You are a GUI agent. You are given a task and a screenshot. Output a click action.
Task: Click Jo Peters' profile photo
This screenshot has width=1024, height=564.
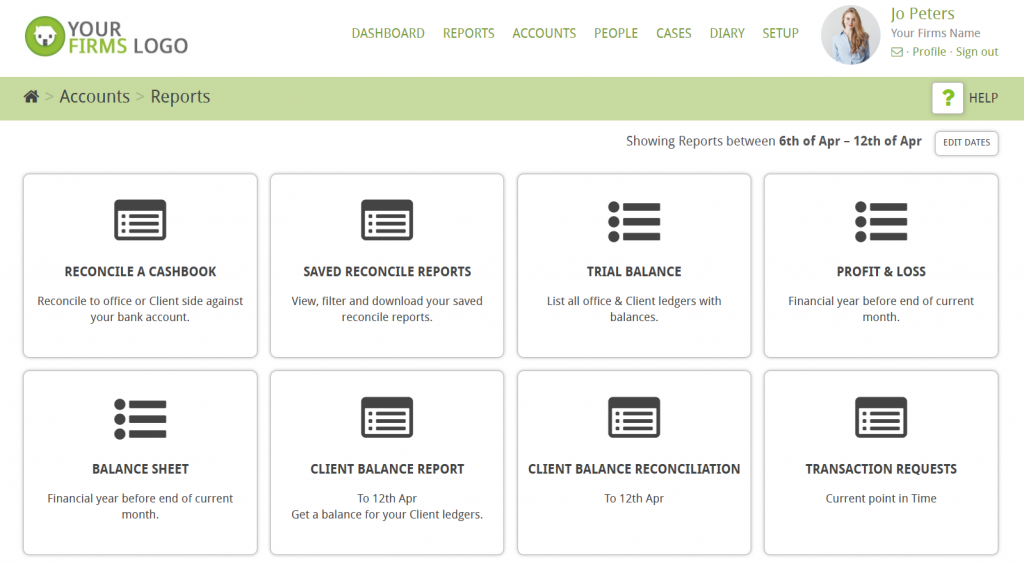click(x=850, y=35)
